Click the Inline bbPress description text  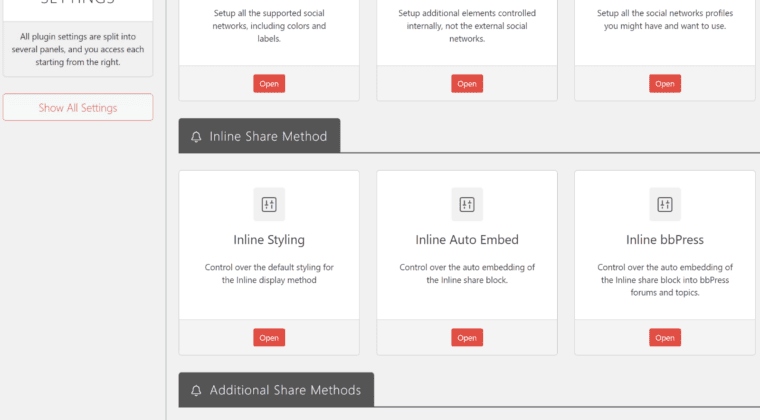point(665,280)
